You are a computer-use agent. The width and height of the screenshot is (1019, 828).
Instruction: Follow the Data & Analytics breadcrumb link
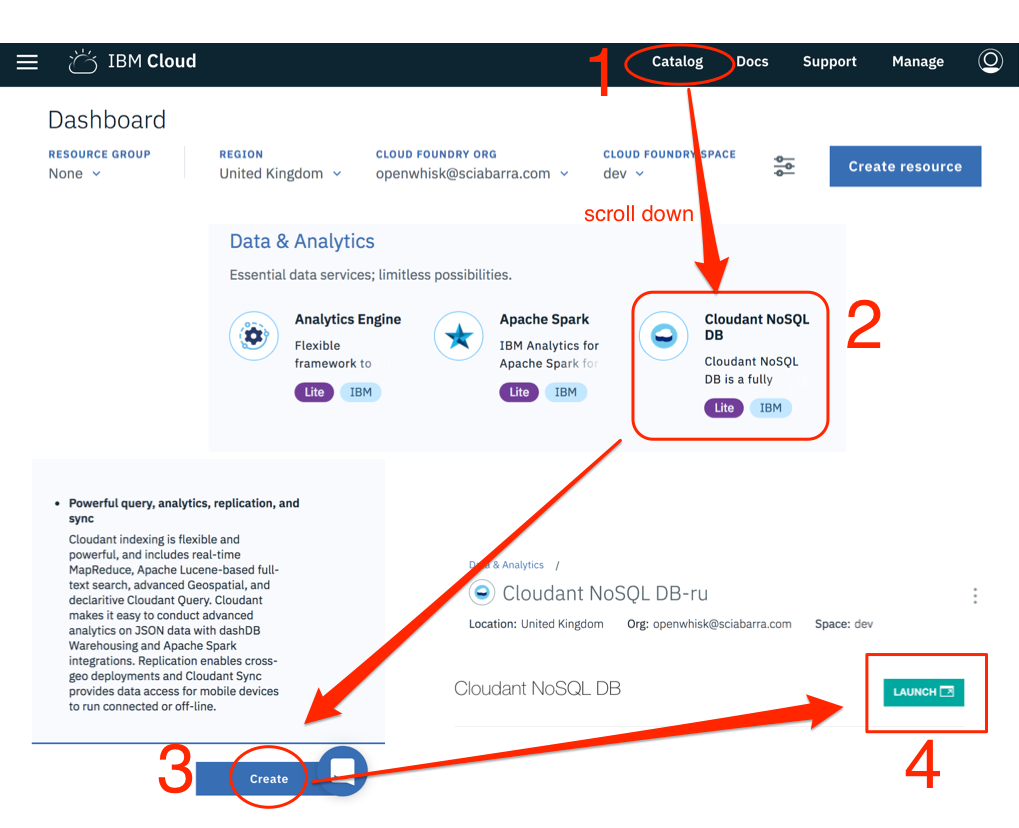click(506, 565)
